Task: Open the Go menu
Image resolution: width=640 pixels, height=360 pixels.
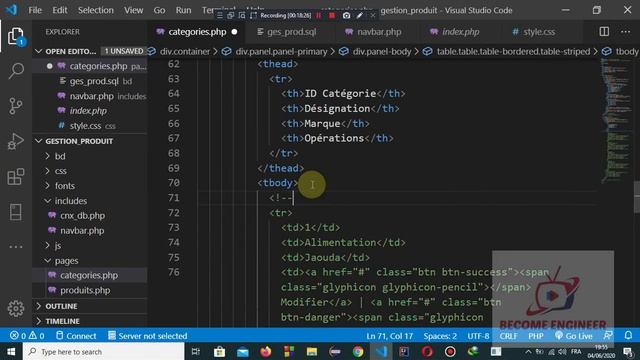Action: tap(159, 10)
